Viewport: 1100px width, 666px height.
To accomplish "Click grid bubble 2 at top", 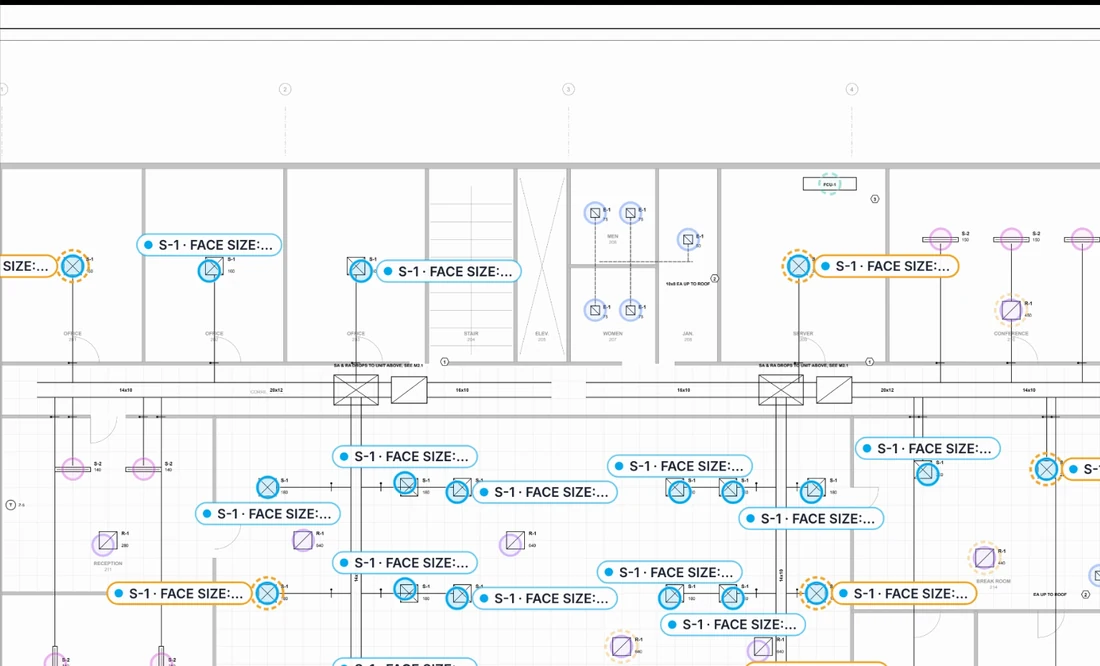I will pos(285,89).
